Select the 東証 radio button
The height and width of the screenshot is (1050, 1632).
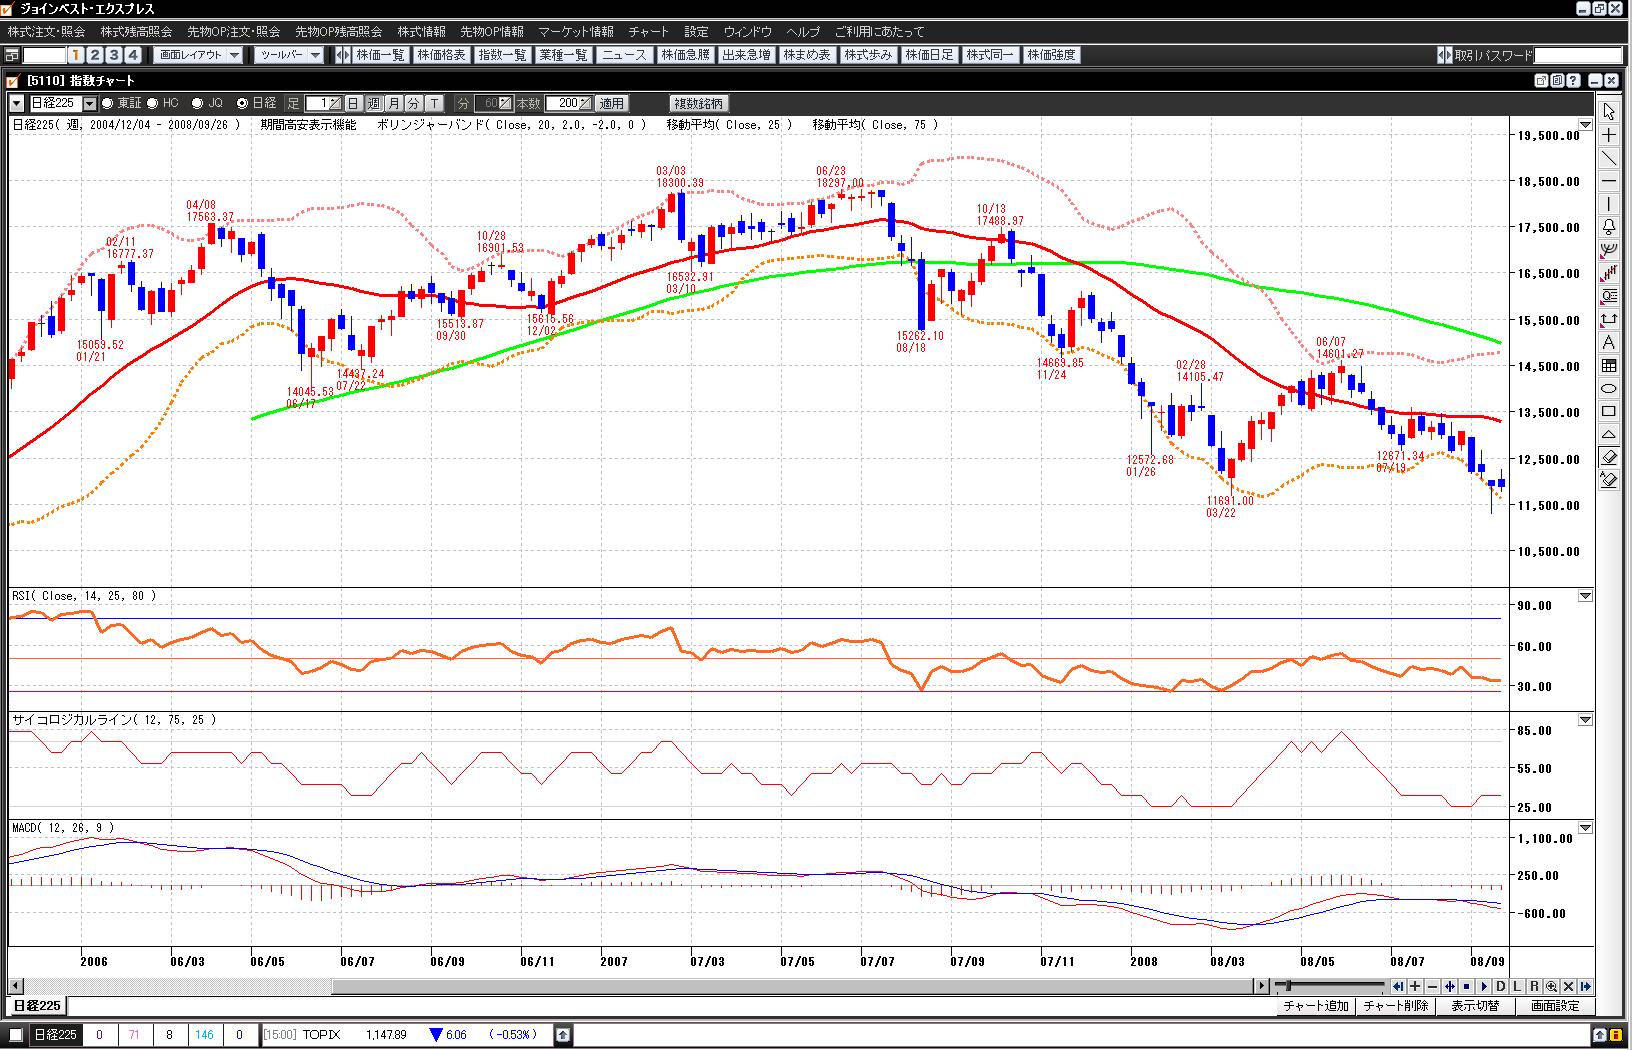coord(107,103)
